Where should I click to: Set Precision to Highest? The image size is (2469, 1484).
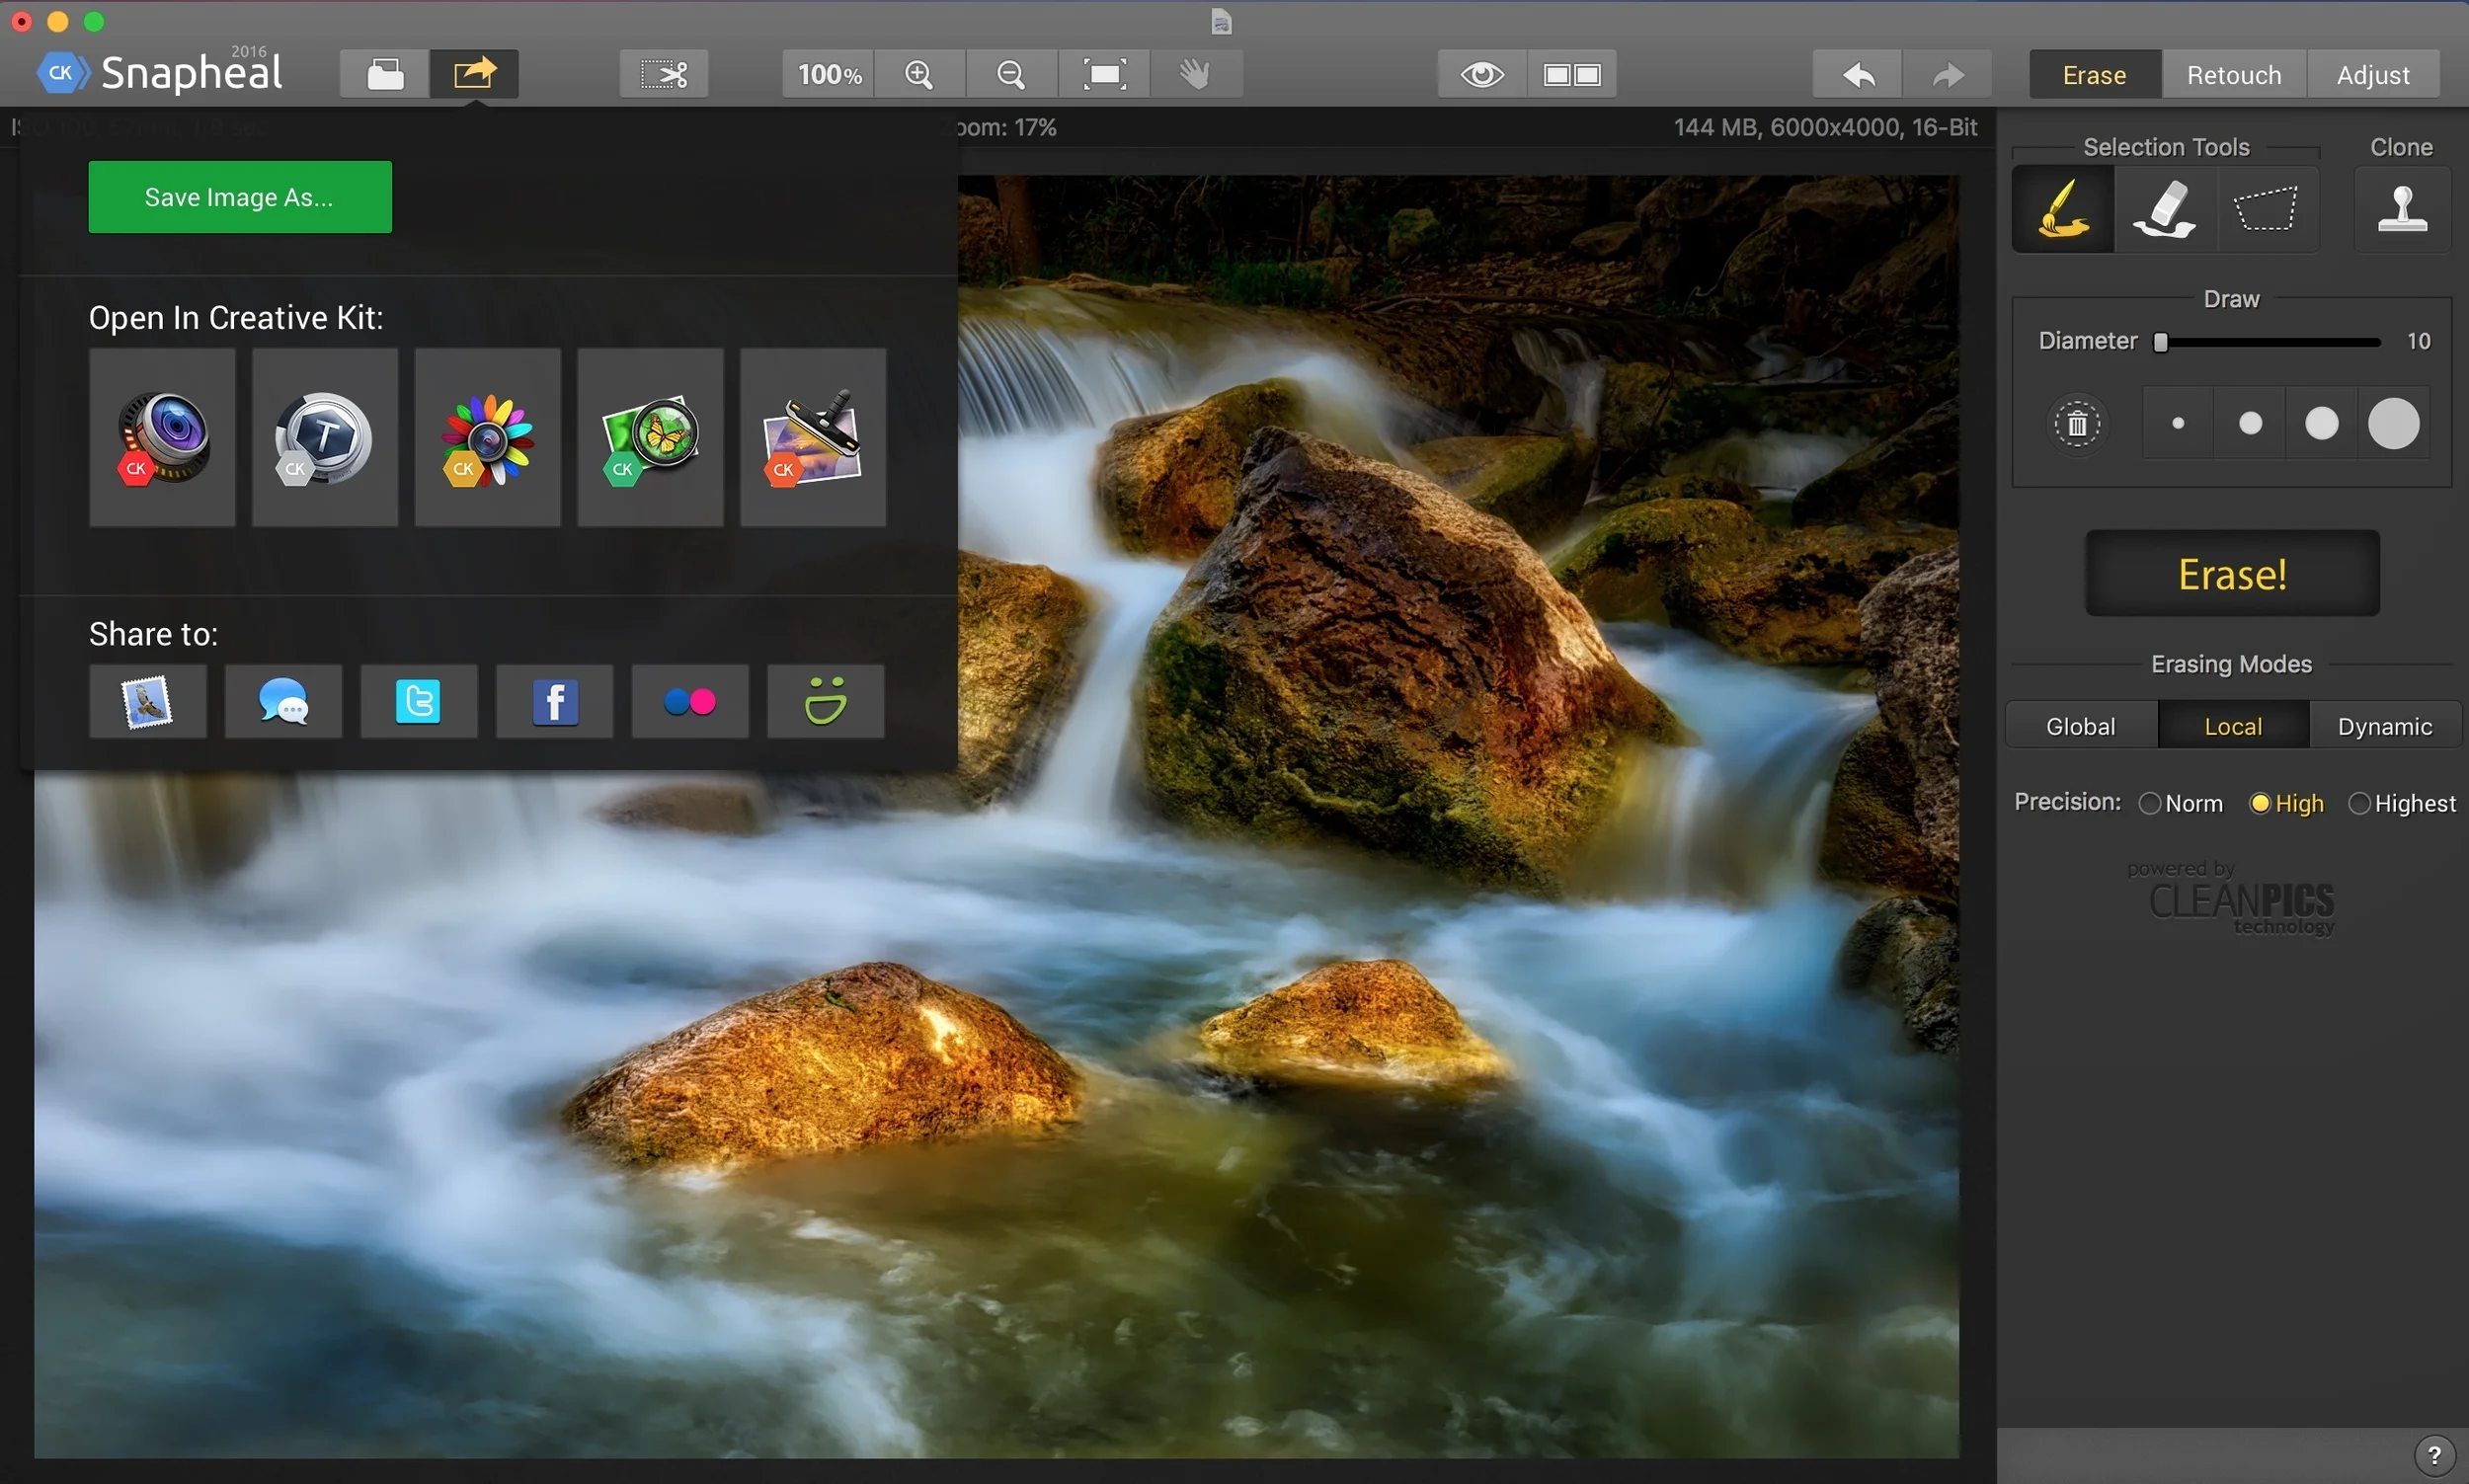click(2359, 804)
